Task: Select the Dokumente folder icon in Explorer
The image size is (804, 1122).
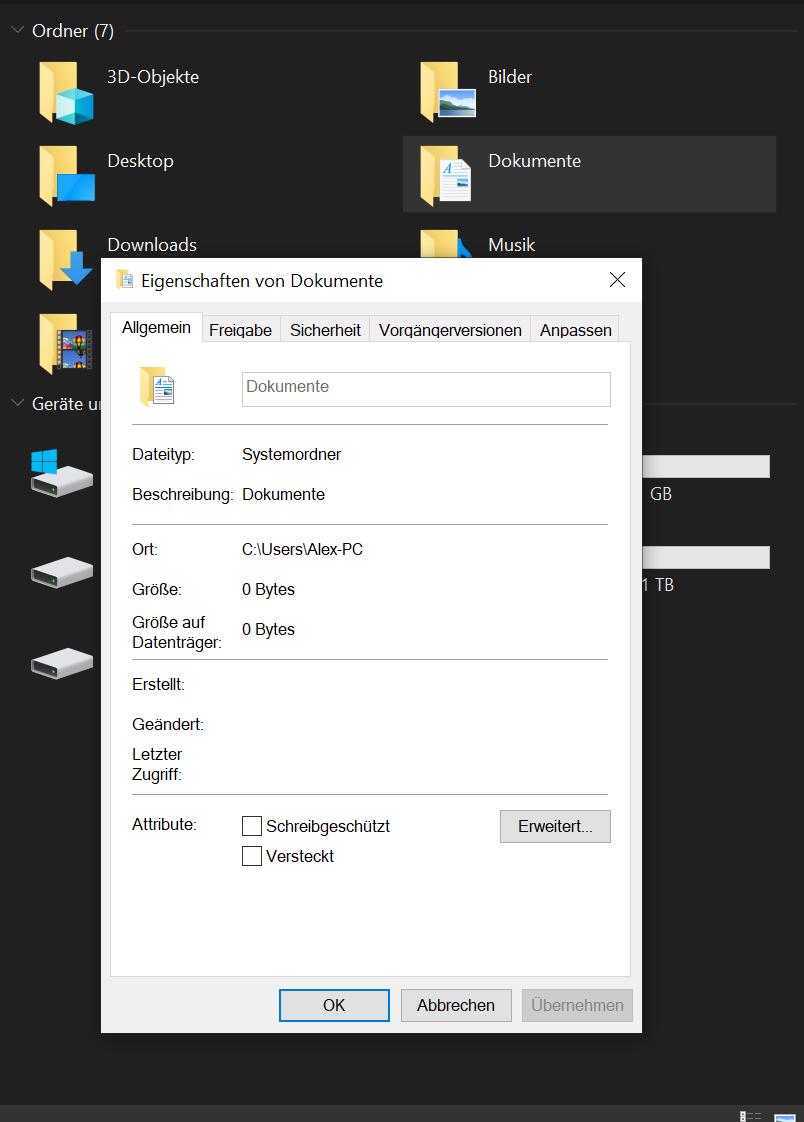Action: pyautogui.click(x=446, y=176)
